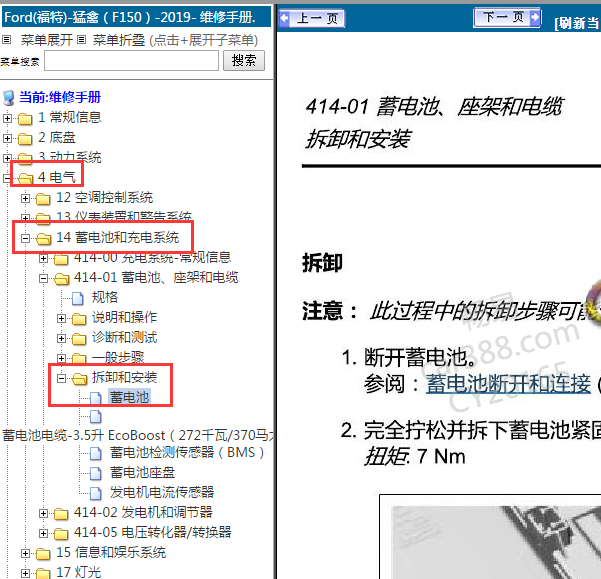Viewport: 601px width, 579px height.
Task: Click the 菜单折叠 list icon
Action: [x=81, y=39]
